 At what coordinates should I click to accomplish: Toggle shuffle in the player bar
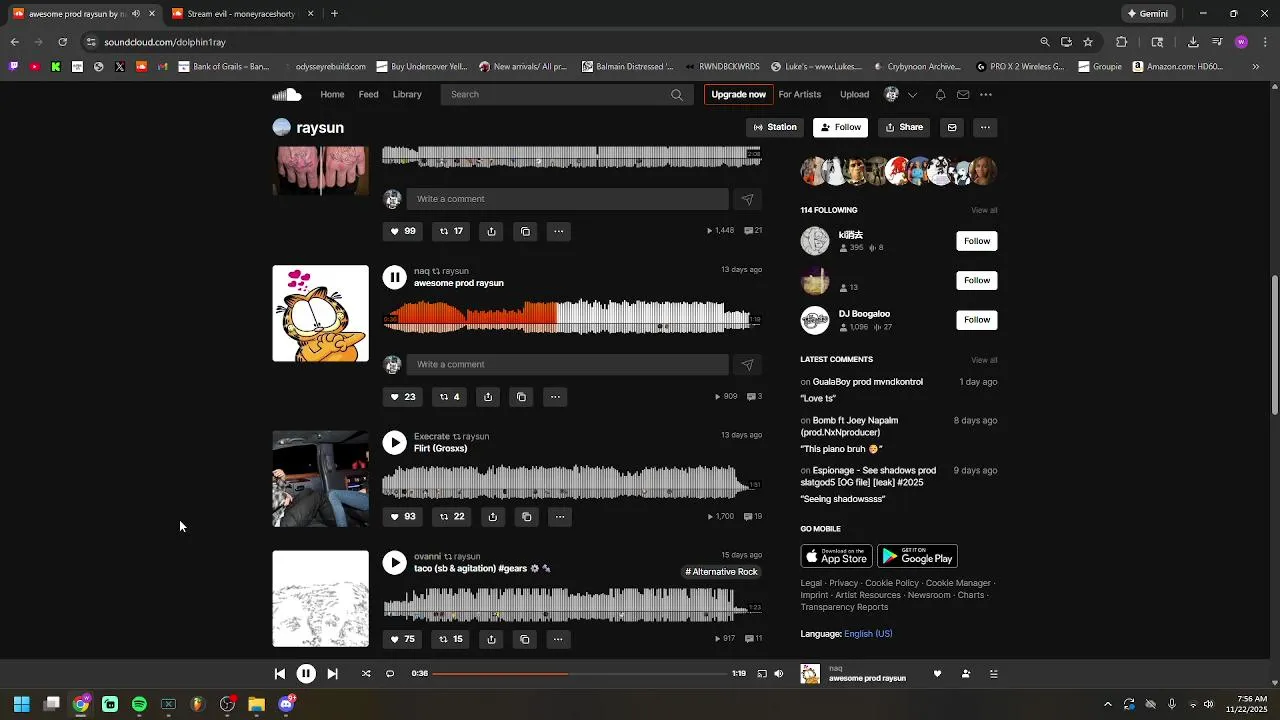coord(366,674)
